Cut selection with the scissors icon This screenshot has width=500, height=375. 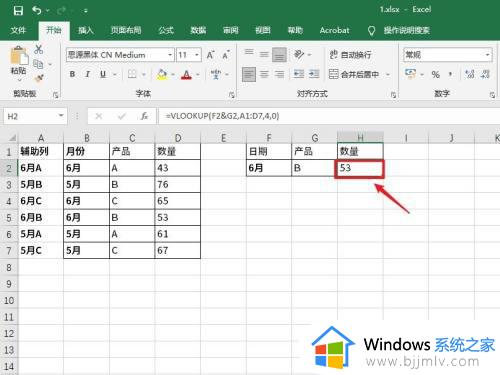[38, 50]
